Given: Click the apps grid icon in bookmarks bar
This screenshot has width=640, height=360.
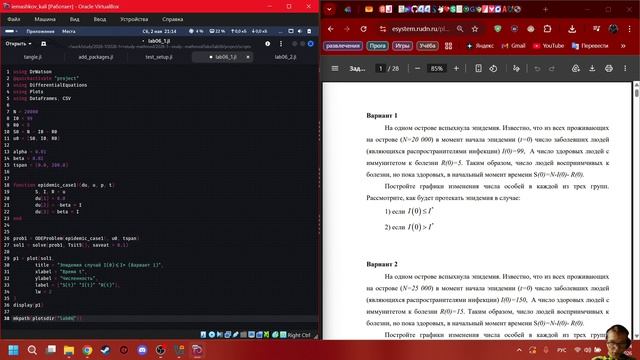Looking at the screenshot, I should pyautogui.click(x=448, y=46).
